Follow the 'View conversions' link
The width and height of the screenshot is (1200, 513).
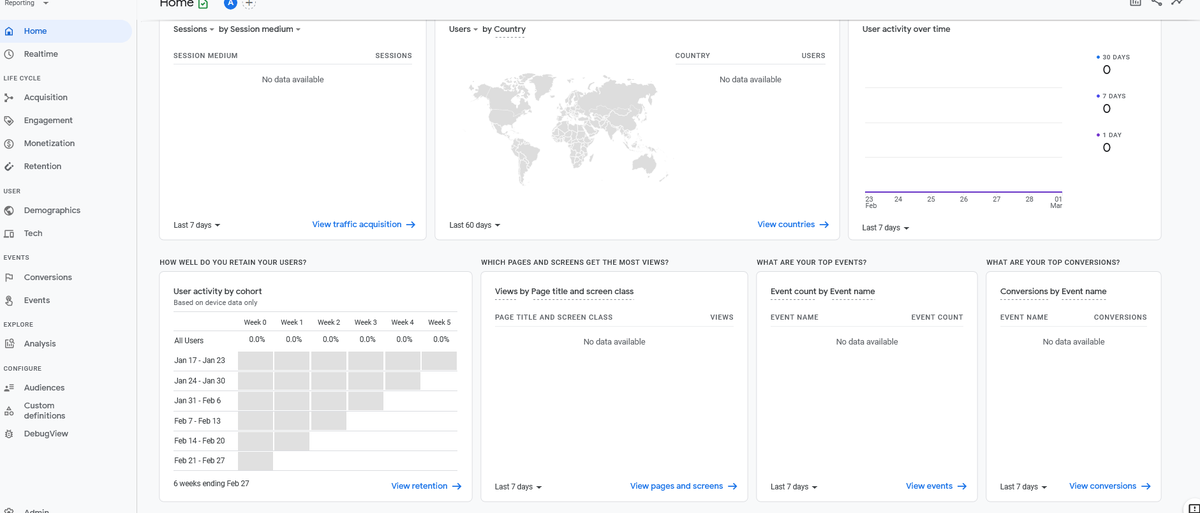coord(1110,486)
